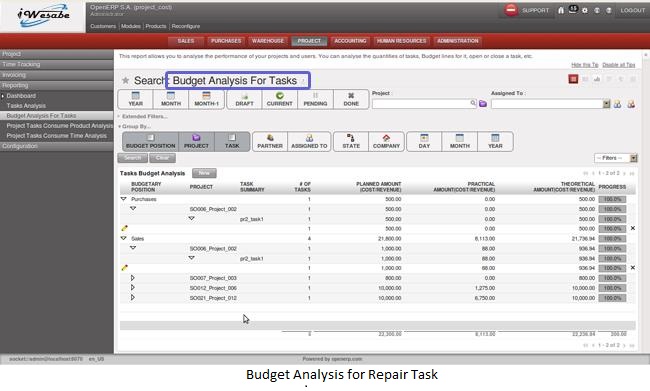Click the home icon in top bar
This screenshot has width=650, height=391.
(560, 10)
